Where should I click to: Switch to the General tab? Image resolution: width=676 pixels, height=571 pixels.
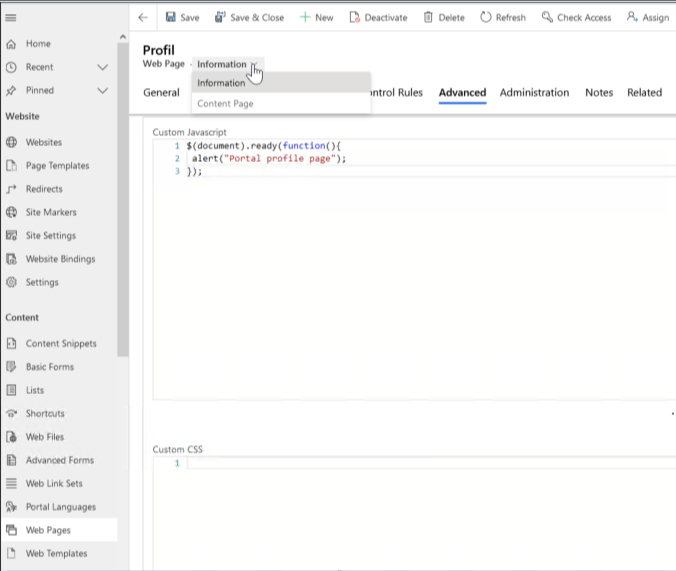(x=161, y=93)
